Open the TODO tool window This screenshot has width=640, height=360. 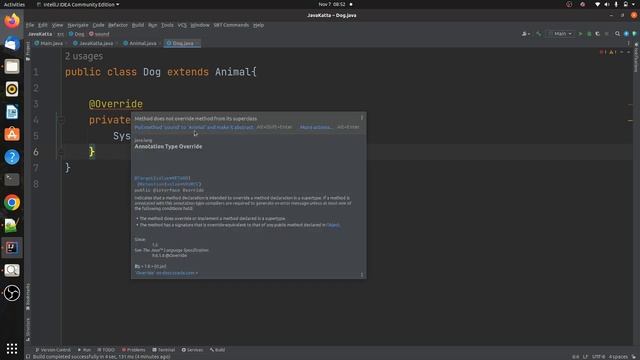(x=106, y=350)
